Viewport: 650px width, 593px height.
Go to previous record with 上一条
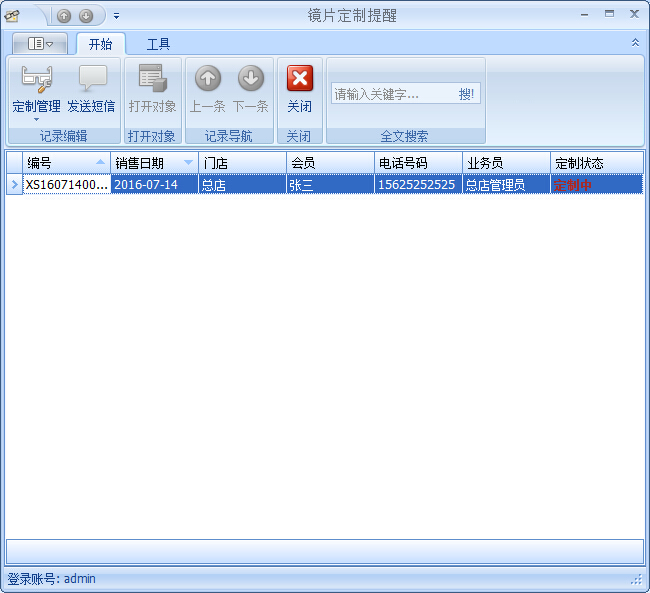tap(208, 79)
